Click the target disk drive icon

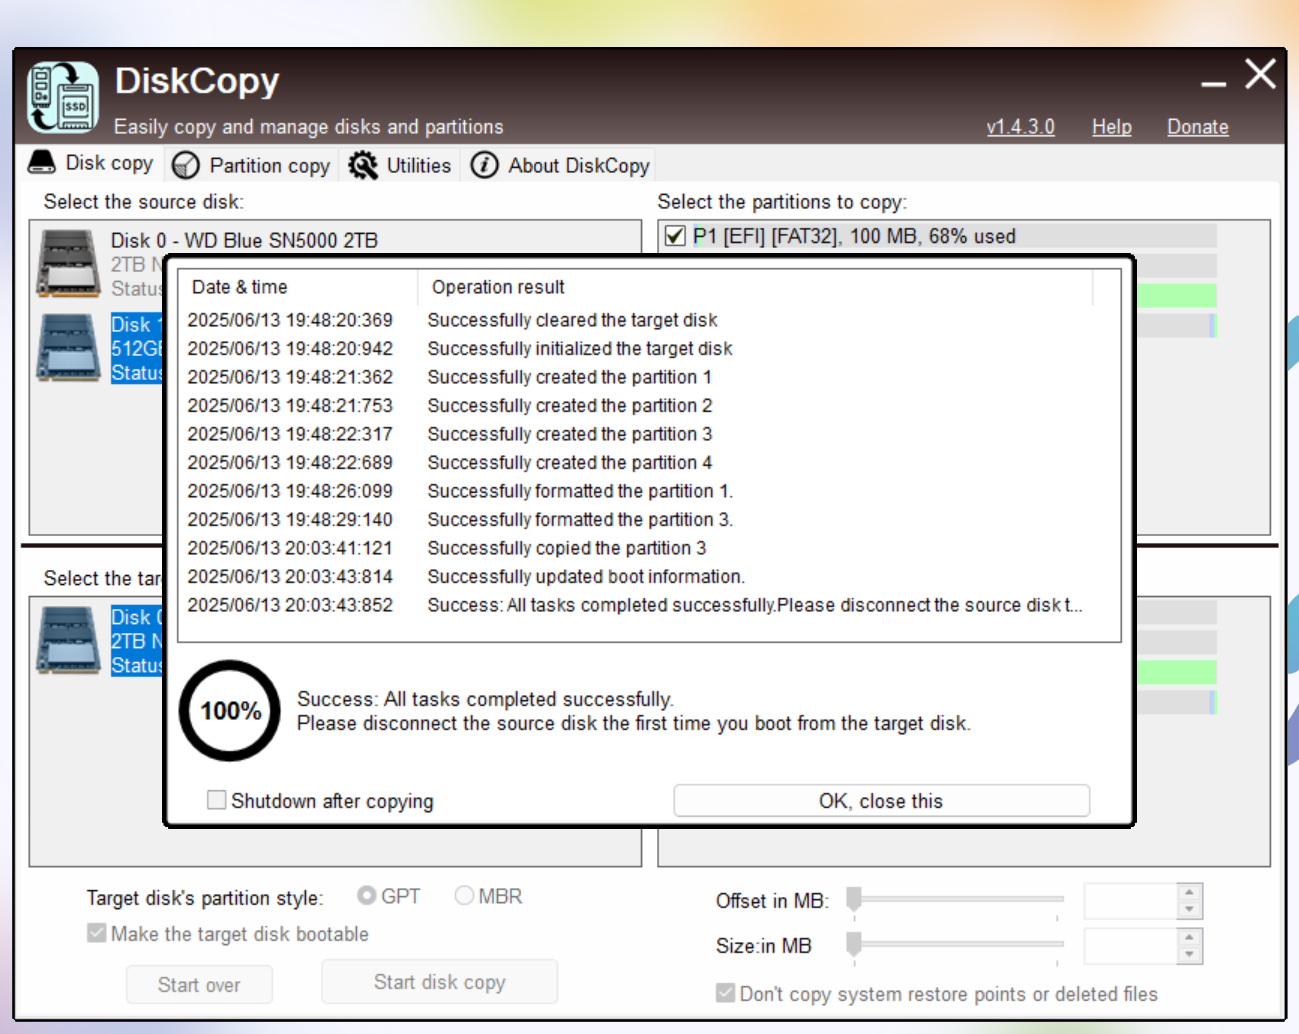pos(66,639)
